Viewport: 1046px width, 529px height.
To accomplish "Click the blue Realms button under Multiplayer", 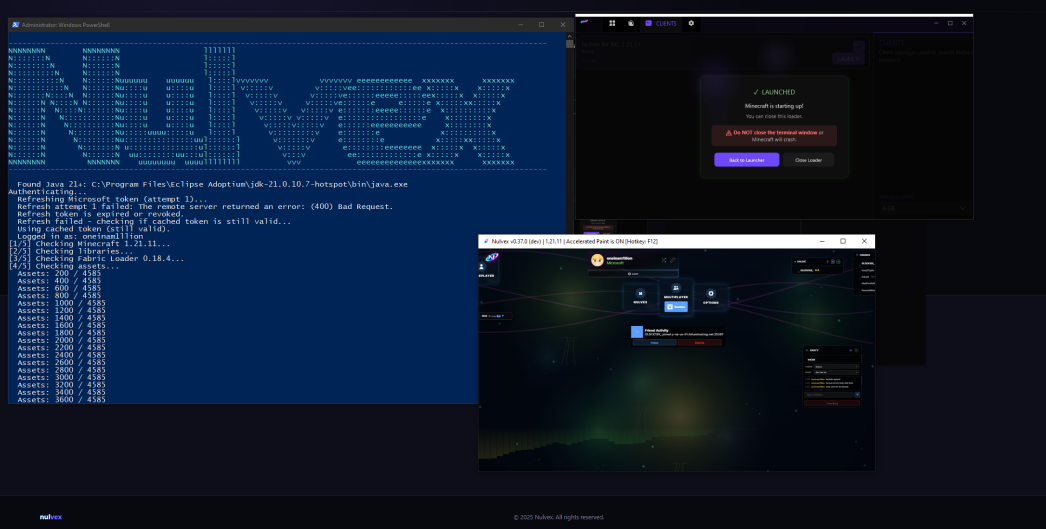I will coord(676,307).
